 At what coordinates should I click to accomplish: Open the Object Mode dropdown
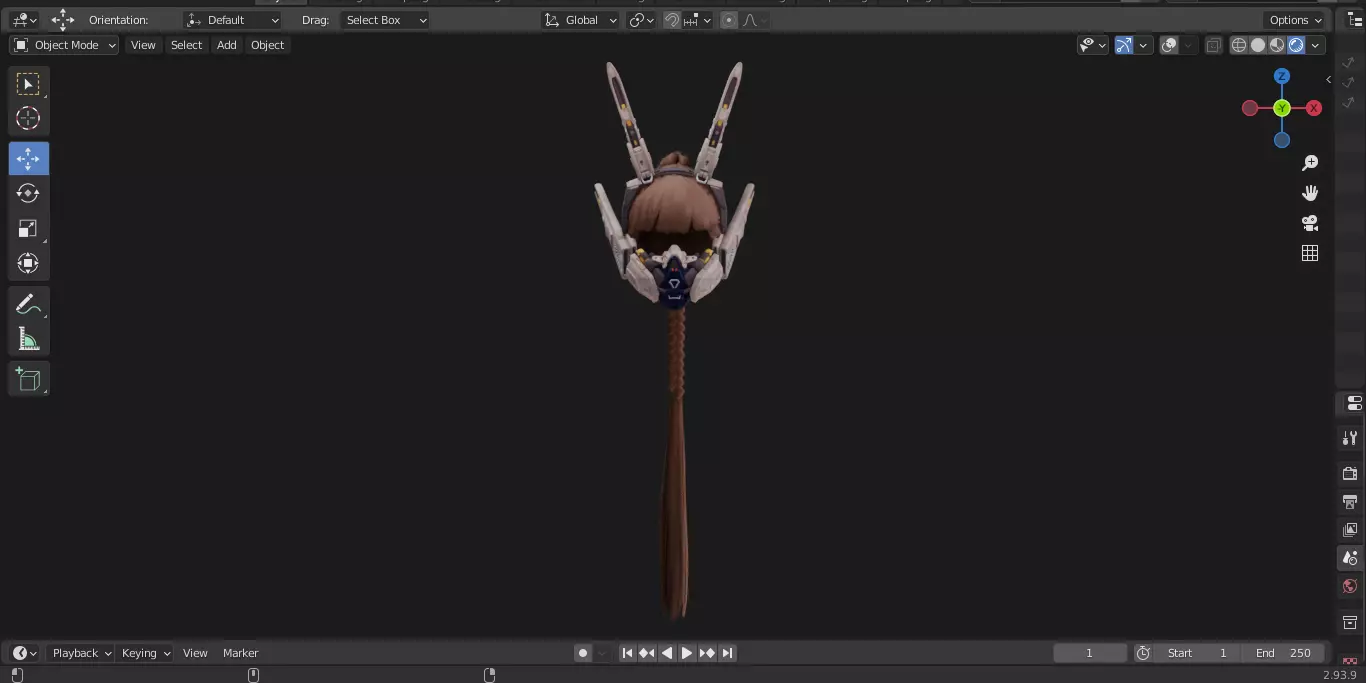64,45
